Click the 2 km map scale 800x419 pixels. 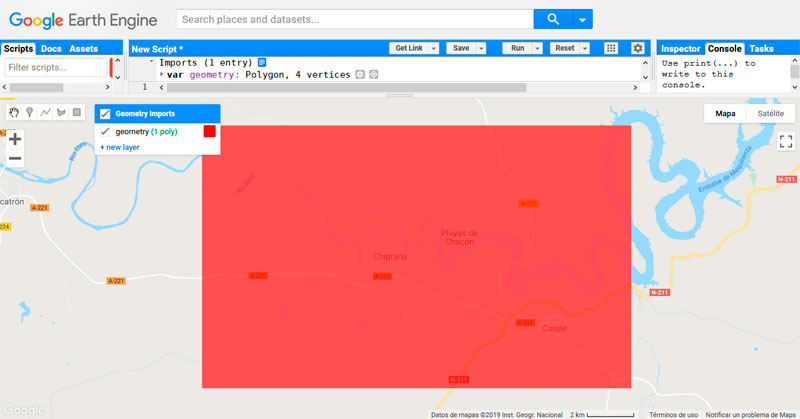point(602,415)
